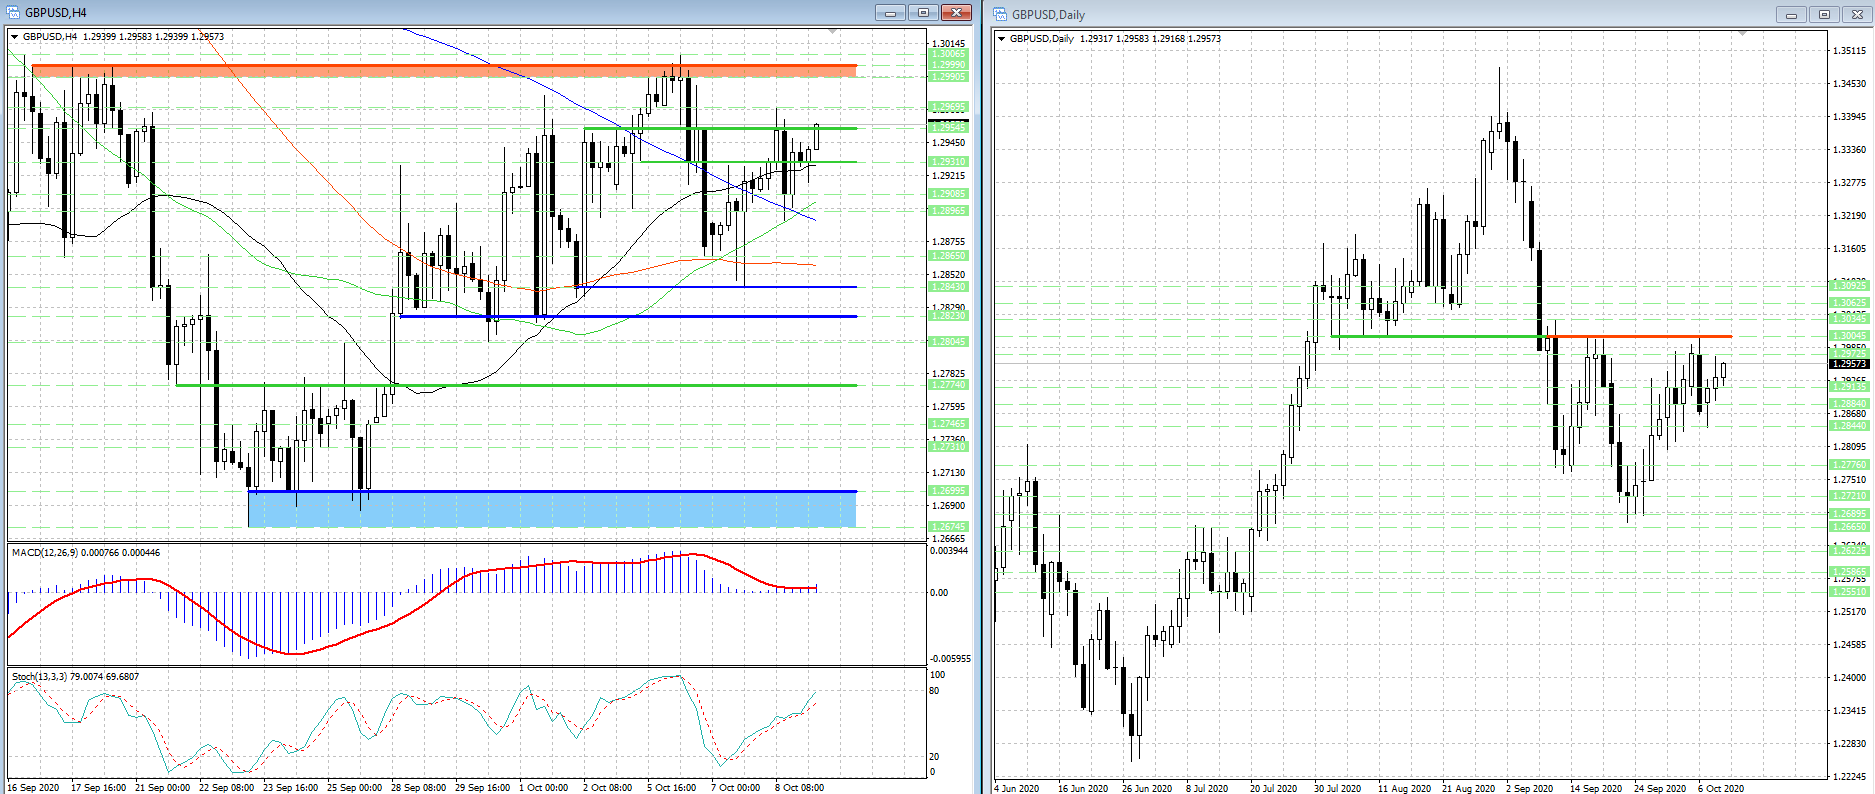Click the GBPUSD,Daily chart window icon
Screen dimensions: 1875x794
1000,15
